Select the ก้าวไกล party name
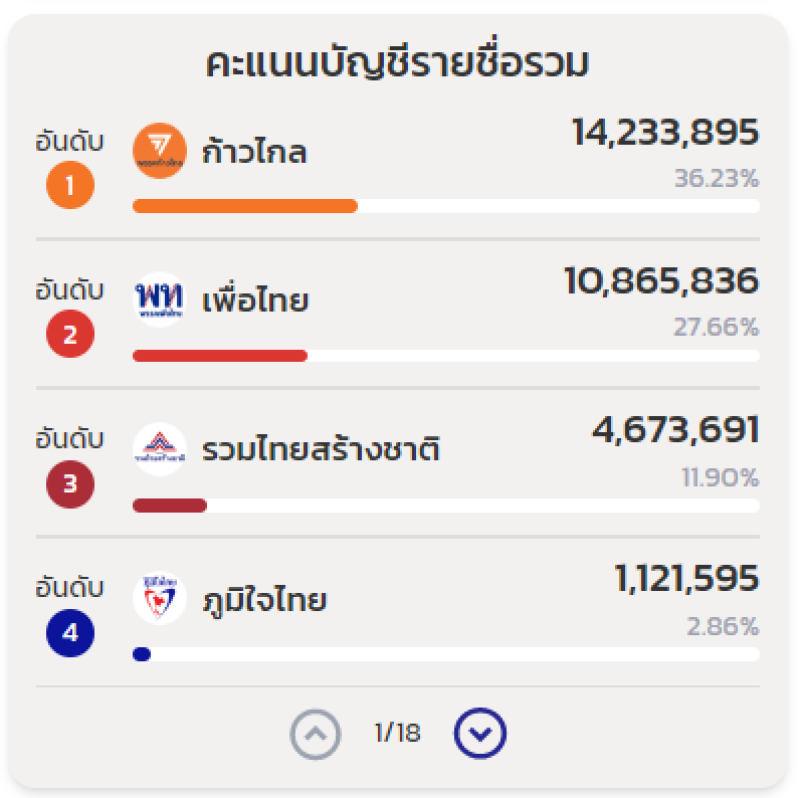This screenshot has height=798, width=800. click(x=255, y=151)
